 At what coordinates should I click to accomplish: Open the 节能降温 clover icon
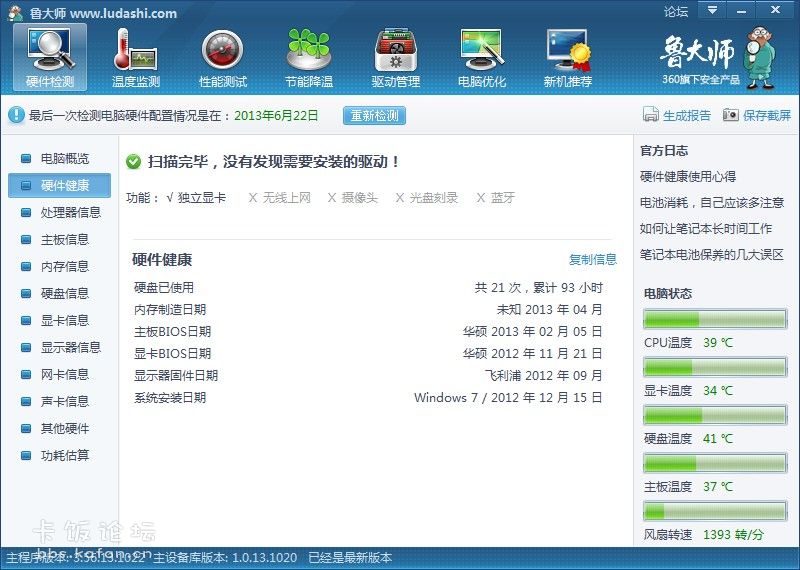click(x=309, y=49)
